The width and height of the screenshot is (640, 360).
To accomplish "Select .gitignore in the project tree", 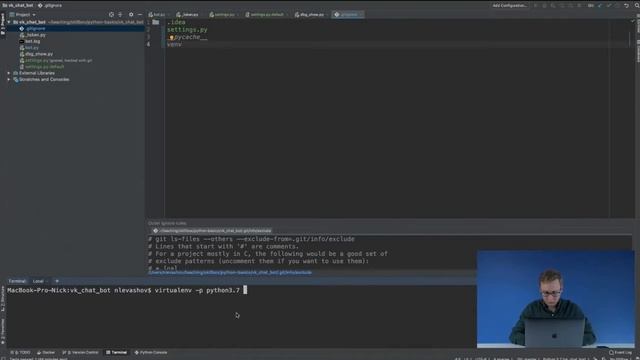I will (x=32, y=29).
